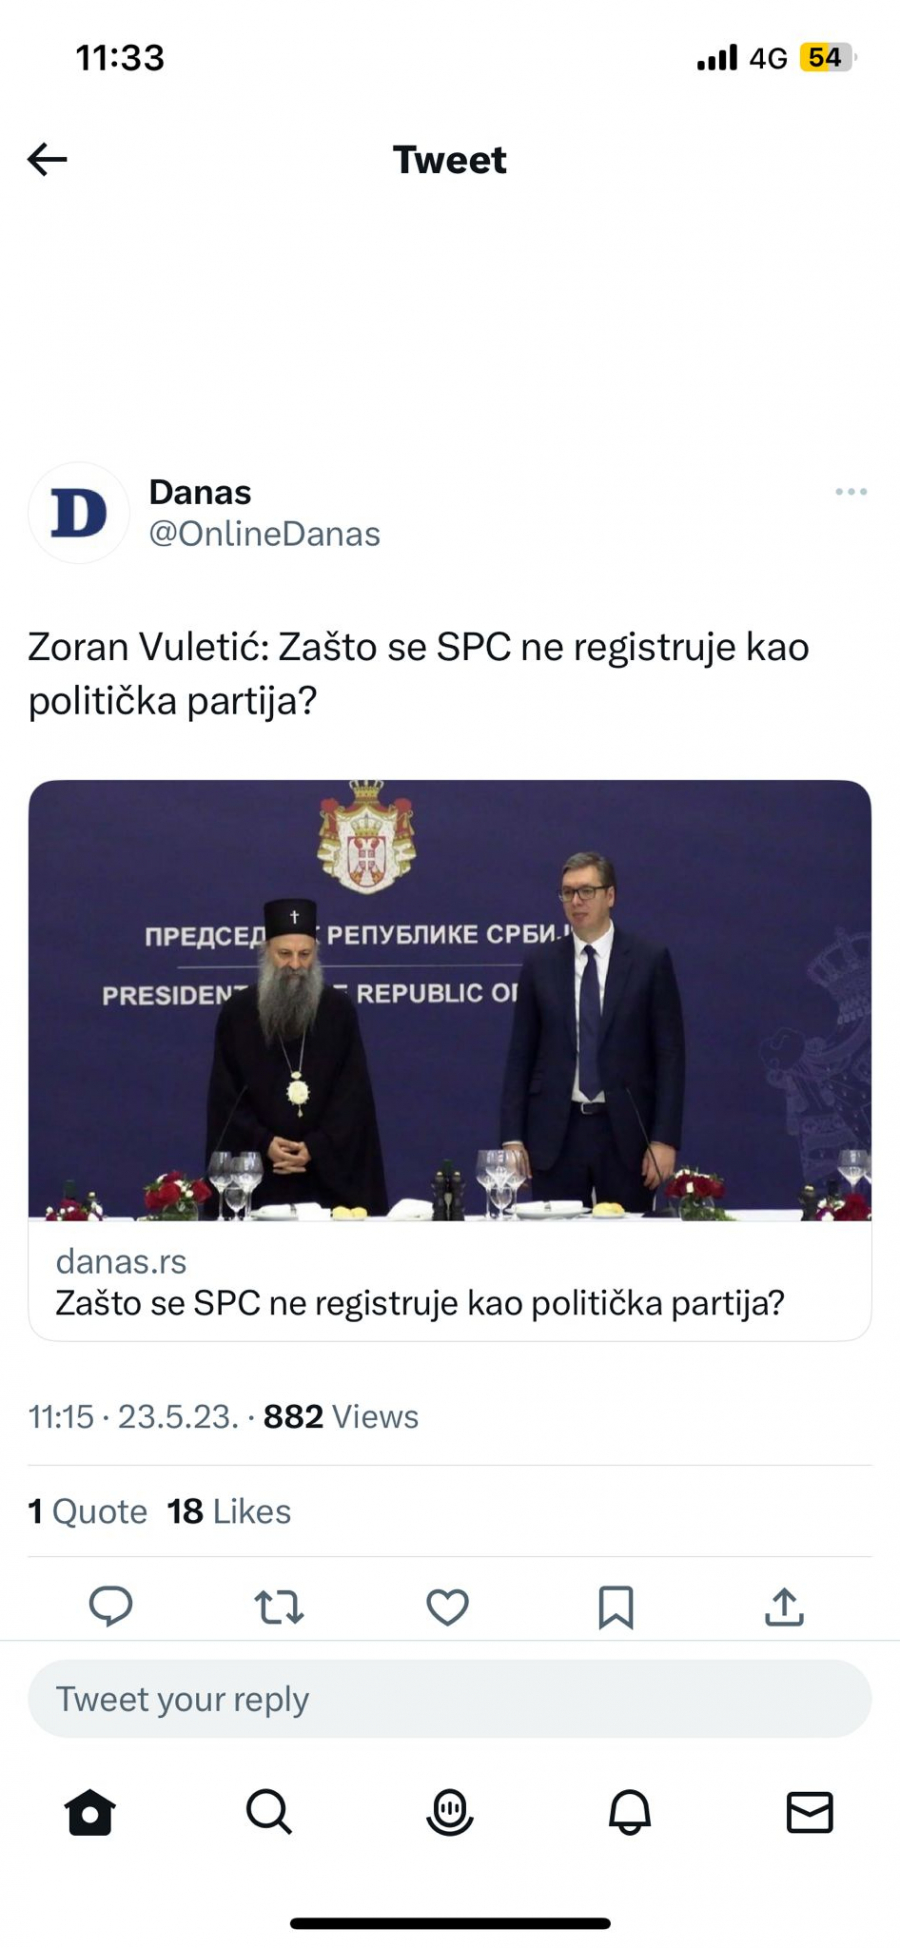View the 1 Quote list

click(86, 1512)
